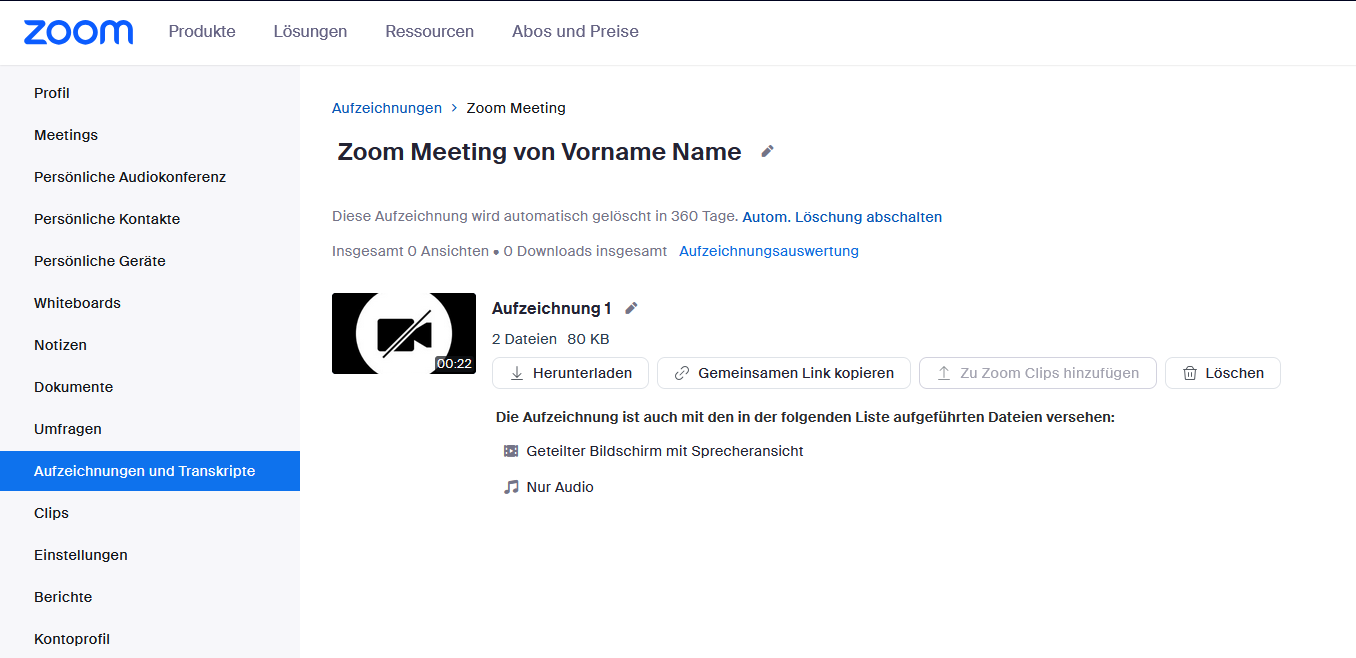The height and width of the screenshot is (658, 1356).
Task: Open the Aufzeichnungsauswertung link
Action: pyautogui.click(x=768, y=251)
